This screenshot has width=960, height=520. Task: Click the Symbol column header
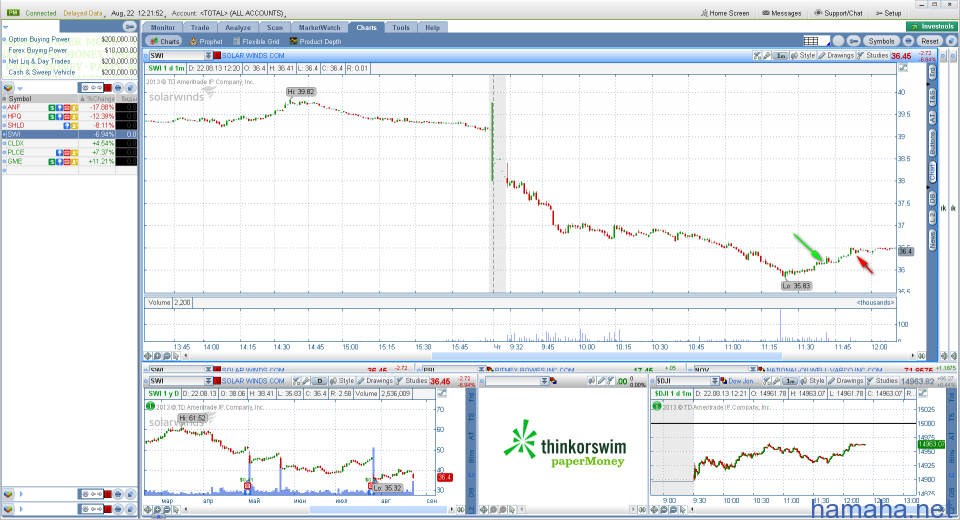pyautogui.click(x=42, y=99)
